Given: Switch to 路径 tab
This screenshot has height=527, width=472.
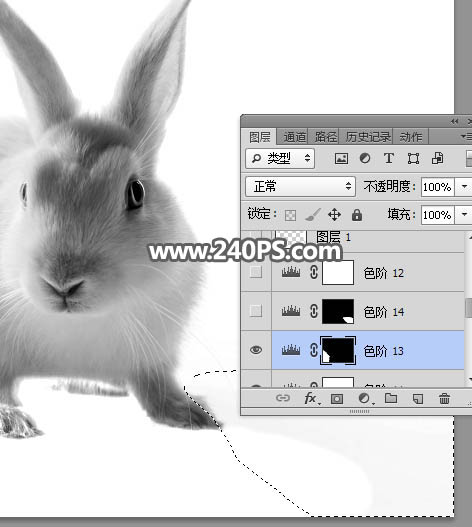Looking at the screenshot, I should 326,137.
